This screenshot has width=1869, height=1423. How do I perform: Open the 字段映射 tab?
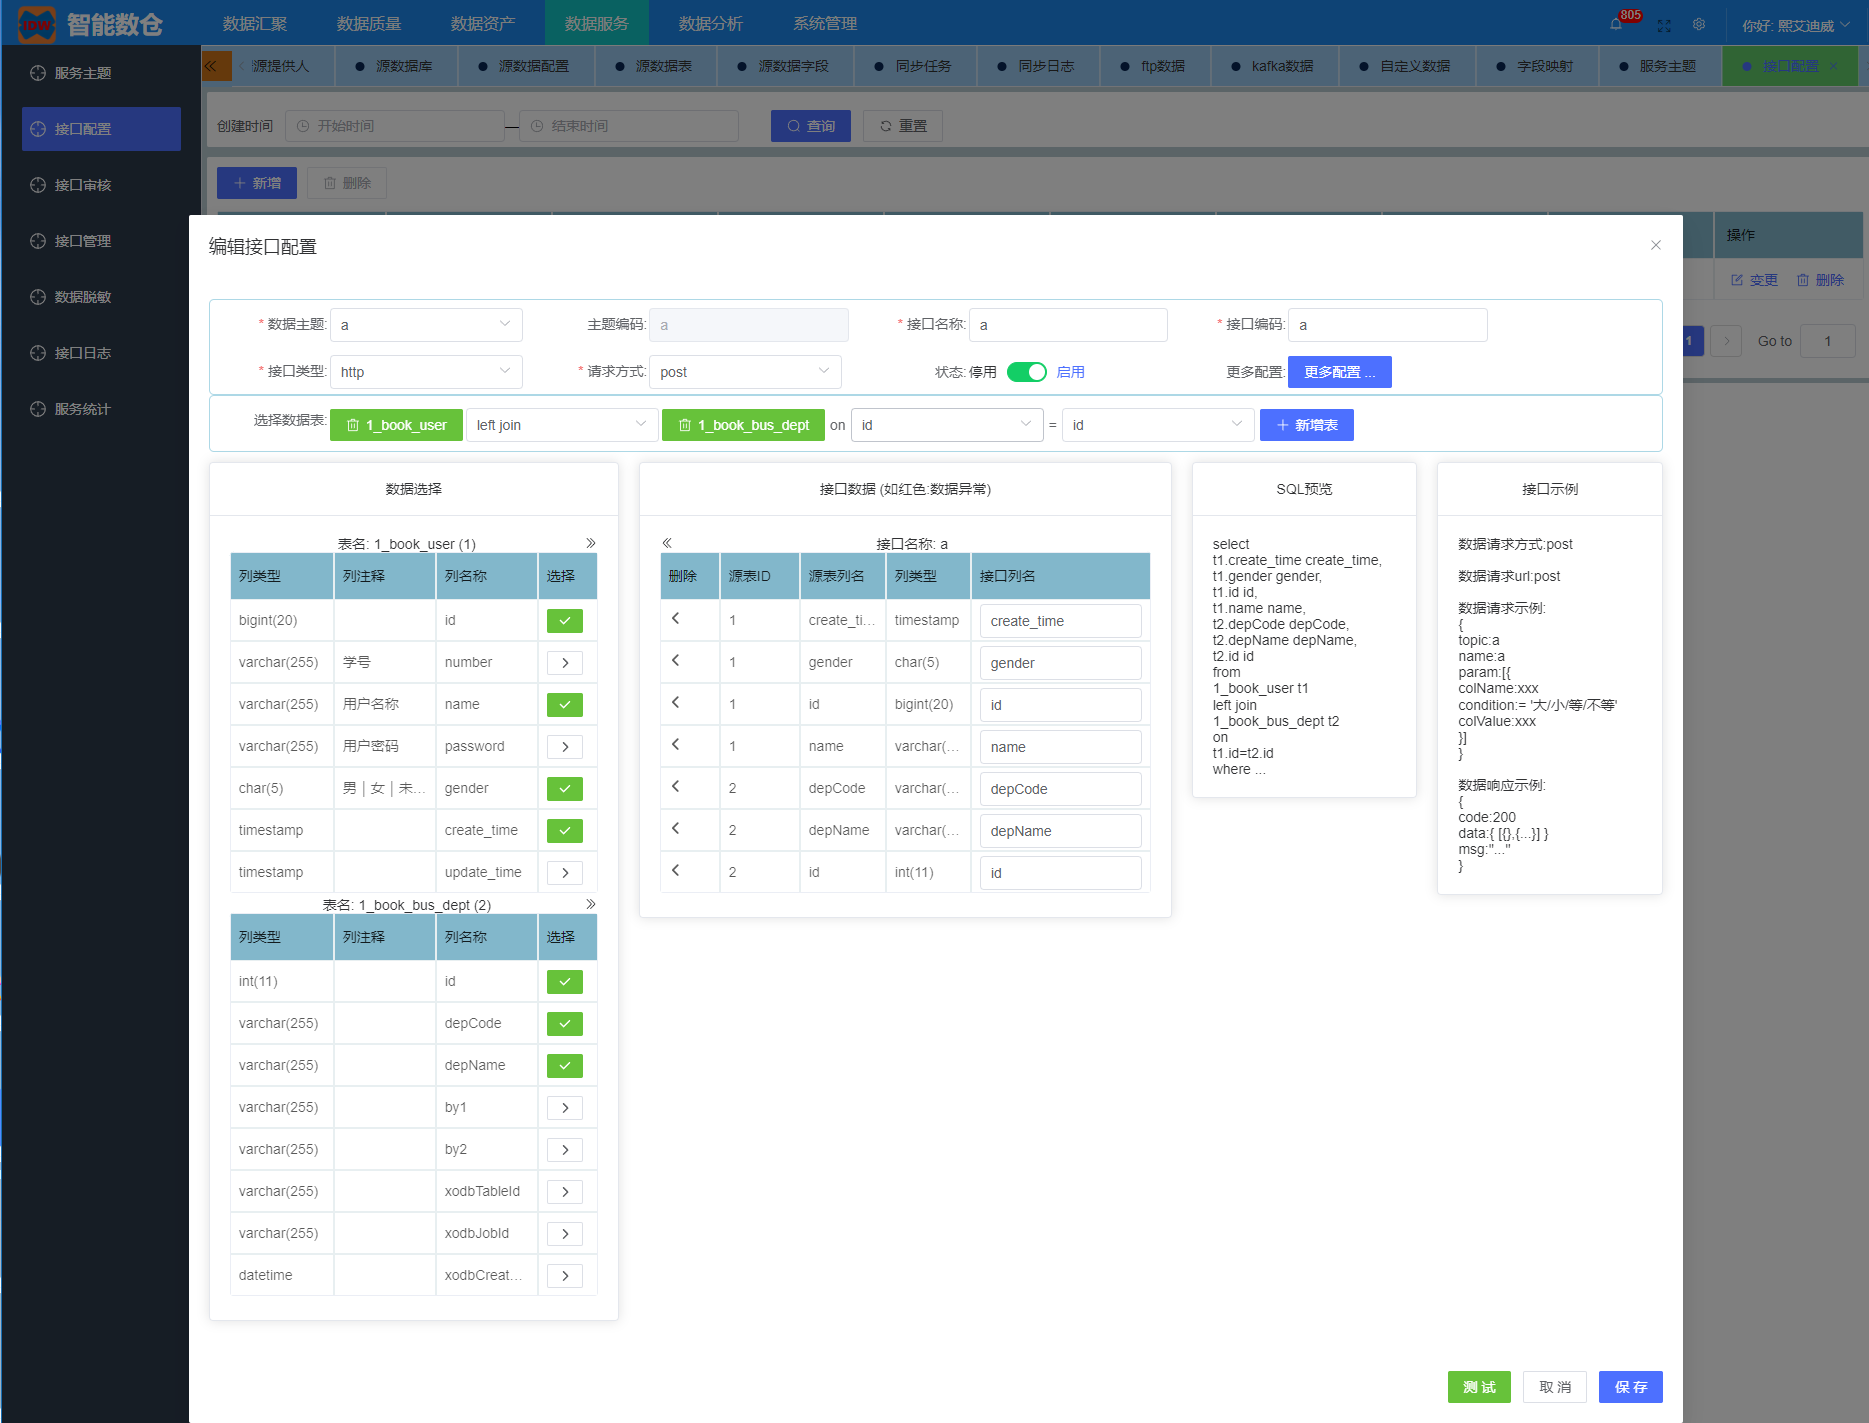tap(1535, 66)
